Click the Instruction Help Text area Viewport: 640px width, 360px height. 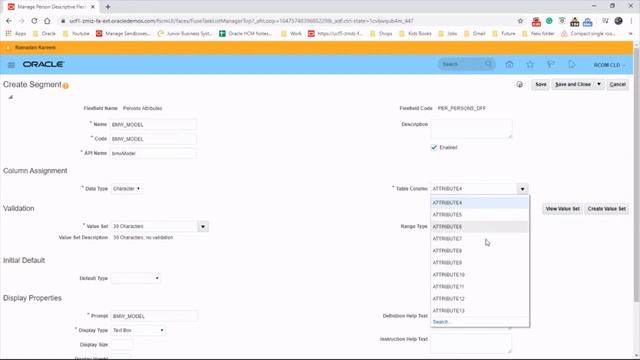[471, 343]
